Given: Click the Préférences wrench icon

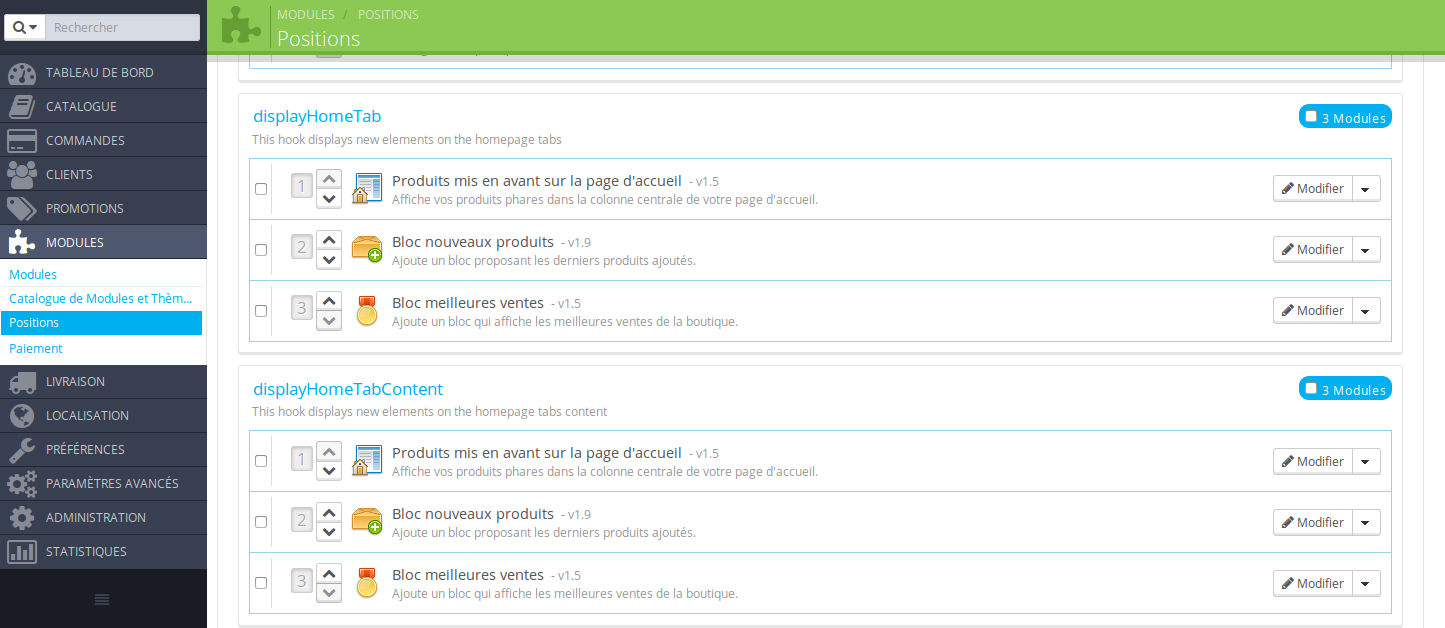Looking at the screenshot, I should tap(22, 450).
